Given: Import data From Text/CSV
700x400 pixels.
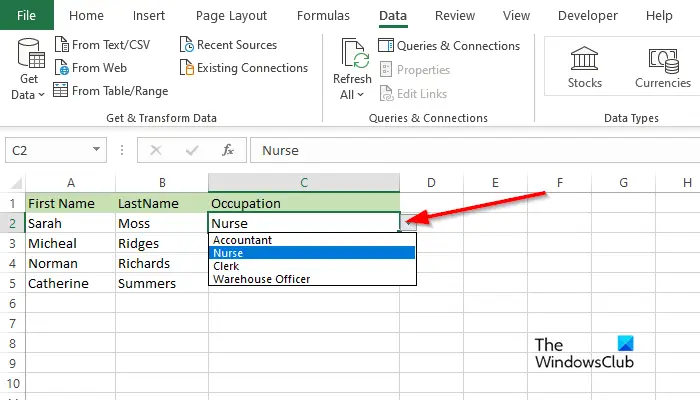Looking at the screenshot, I should pyautogui.click(x=102, y=45).
